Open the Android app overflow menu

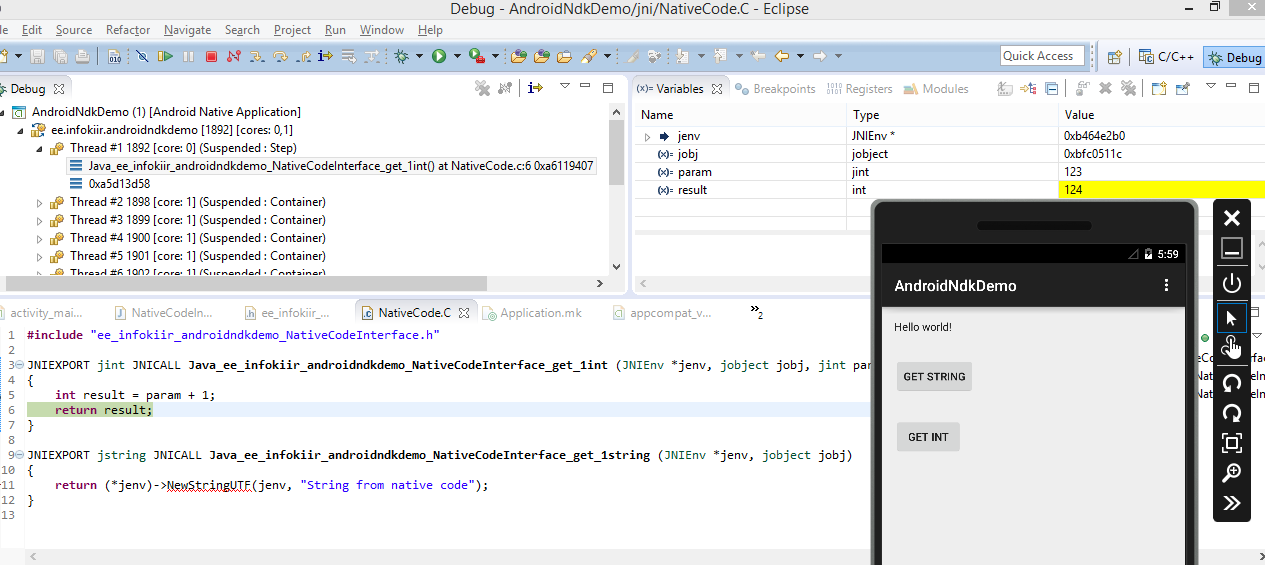click(1166, 286)
